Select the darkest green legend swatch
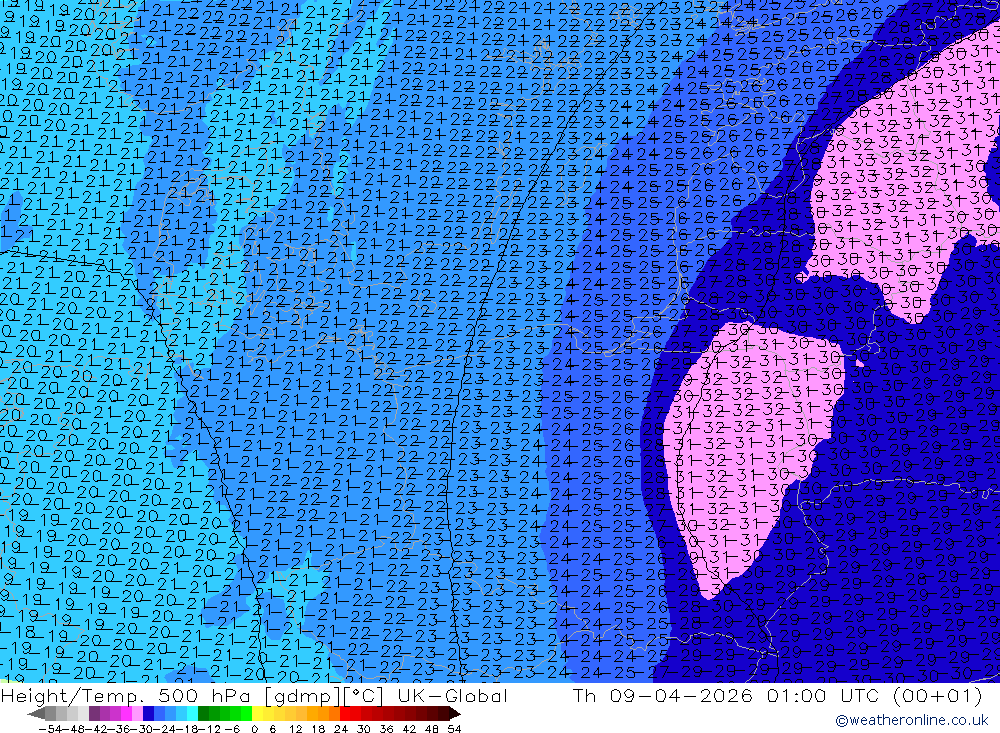1000x733 pixels. (x=203, y=714)
